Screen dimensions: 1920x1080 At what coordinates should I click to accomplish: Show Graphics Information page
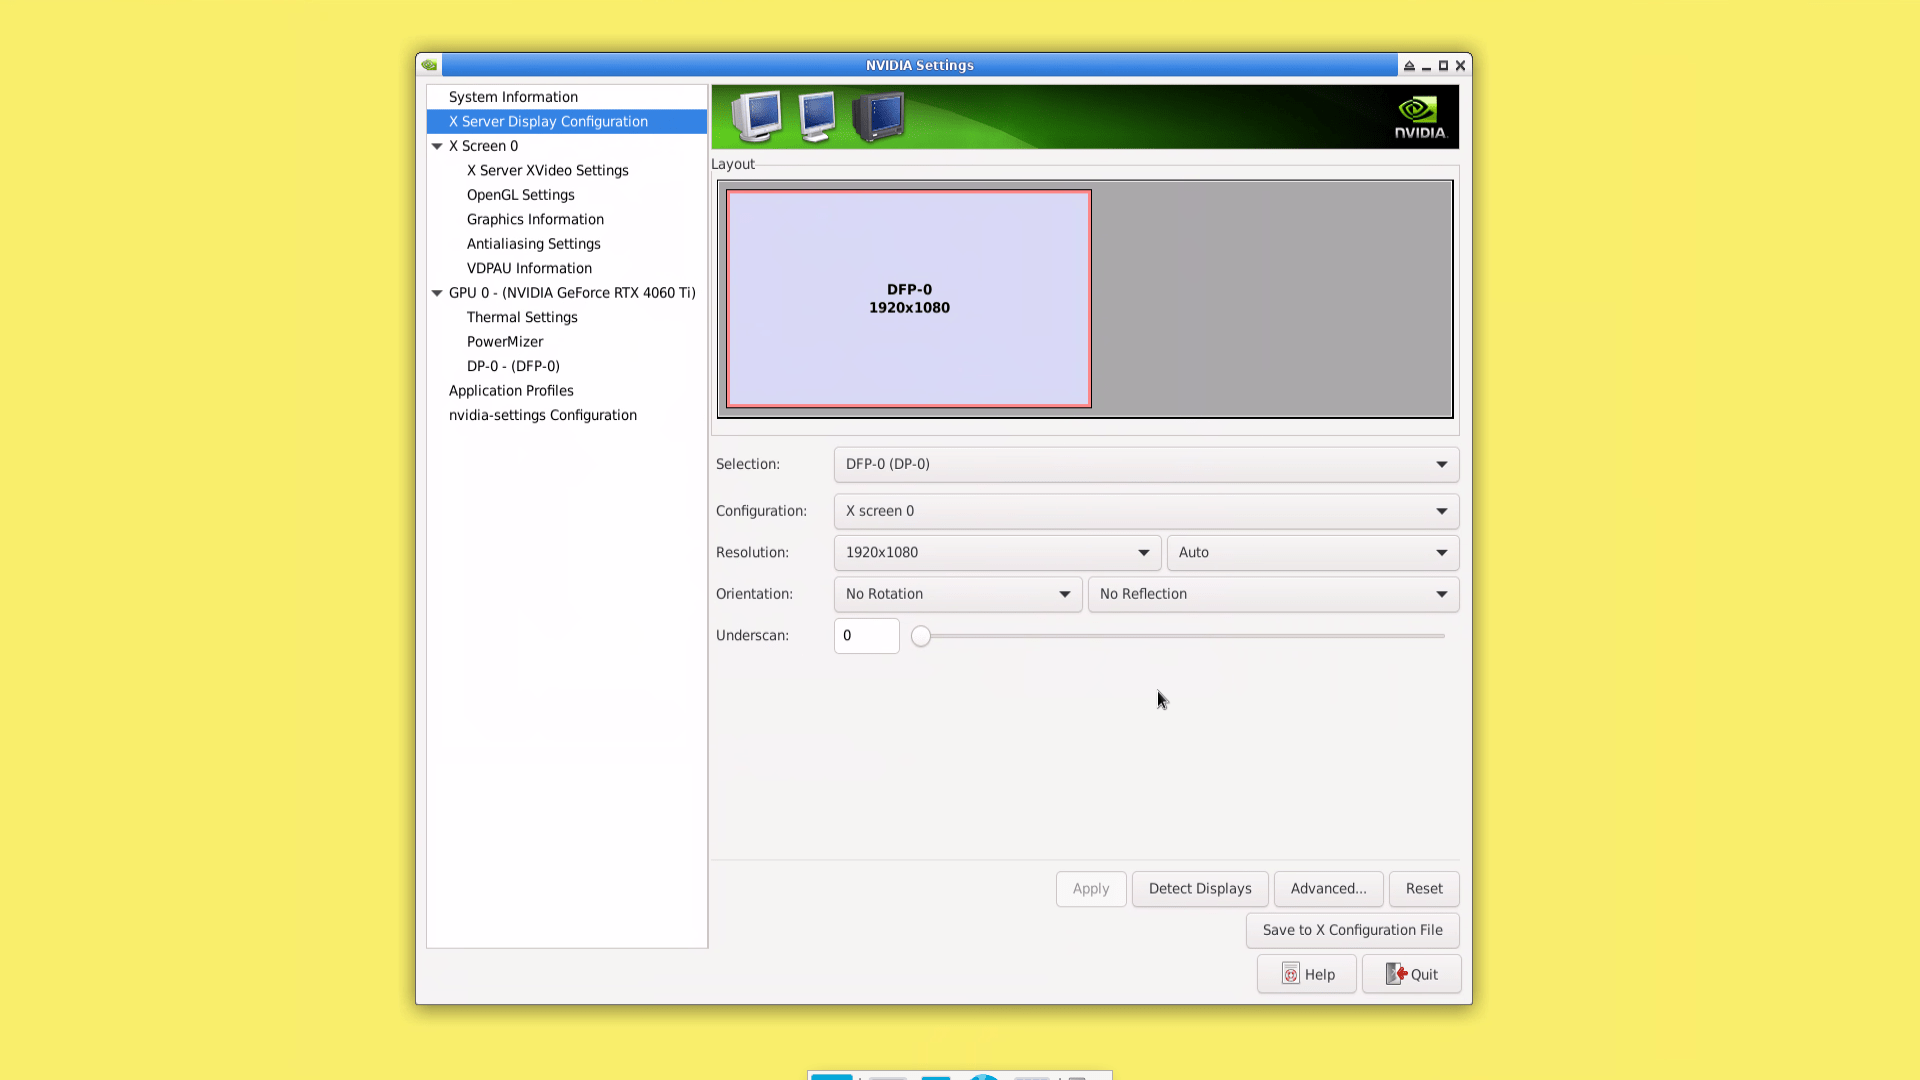[535, 219]
